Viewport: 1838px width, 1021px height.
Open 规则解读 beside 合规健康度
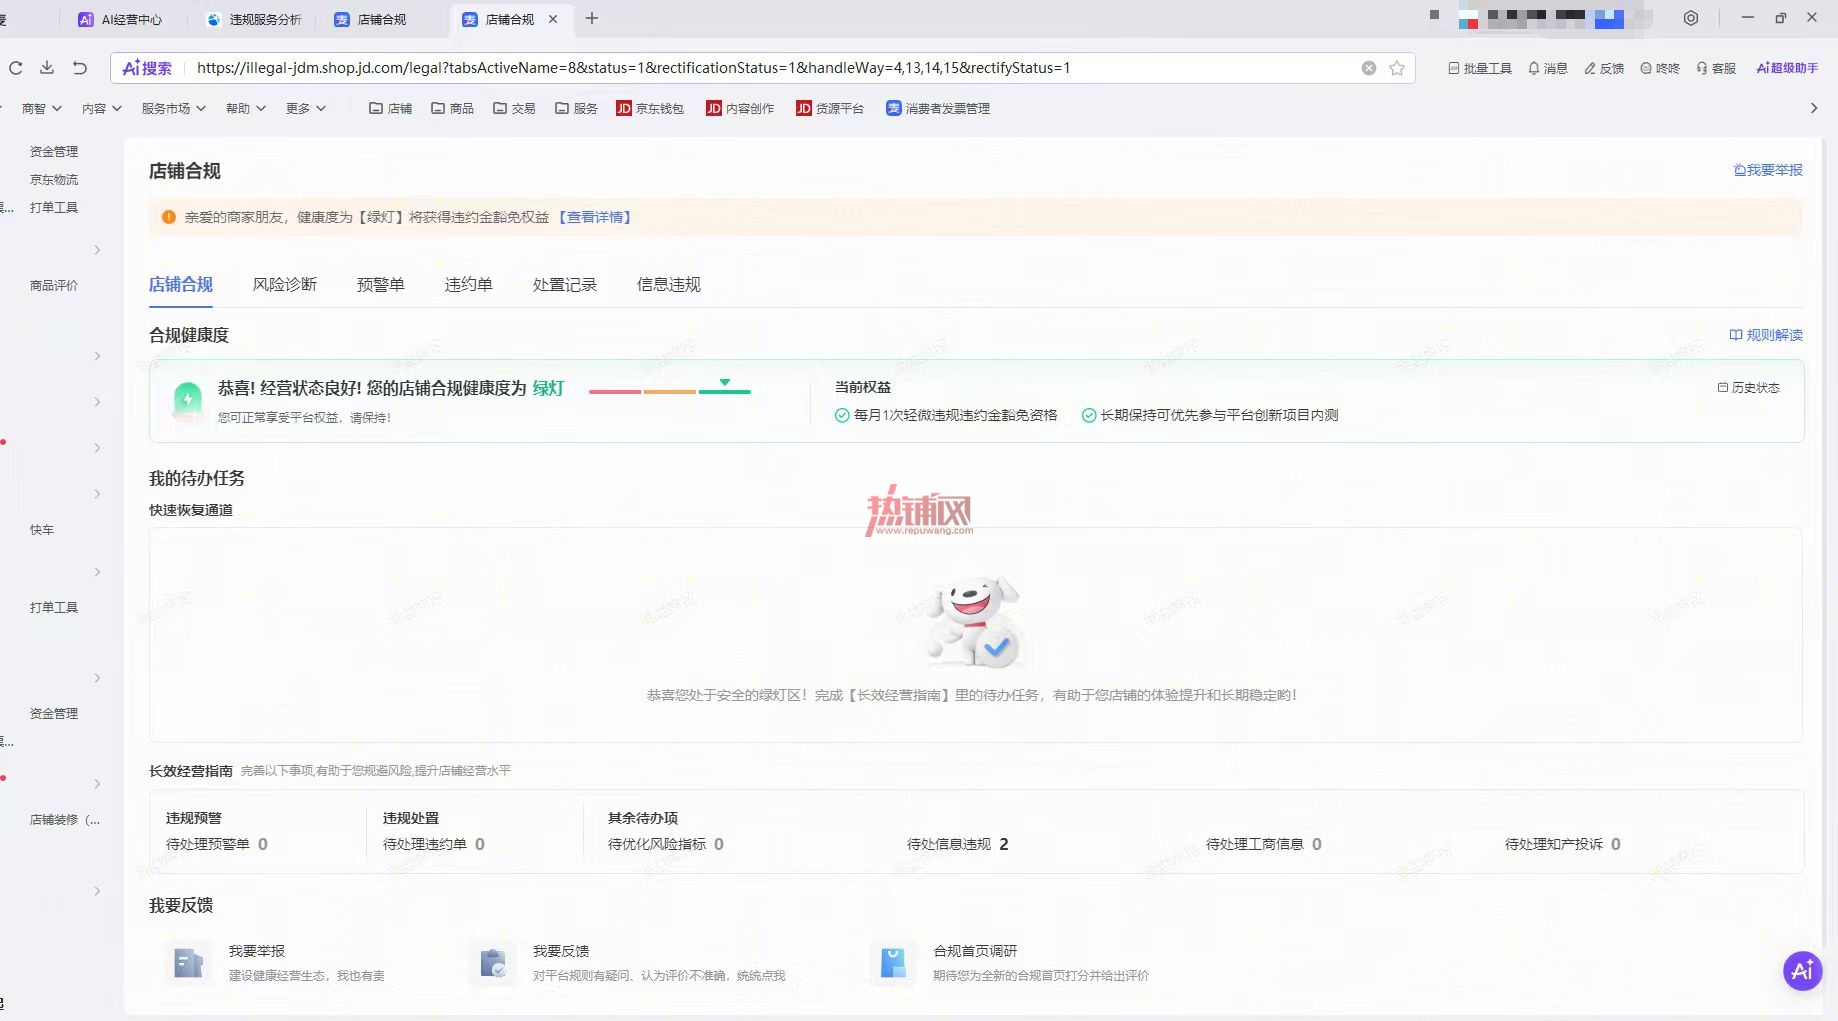point(1766,335)
